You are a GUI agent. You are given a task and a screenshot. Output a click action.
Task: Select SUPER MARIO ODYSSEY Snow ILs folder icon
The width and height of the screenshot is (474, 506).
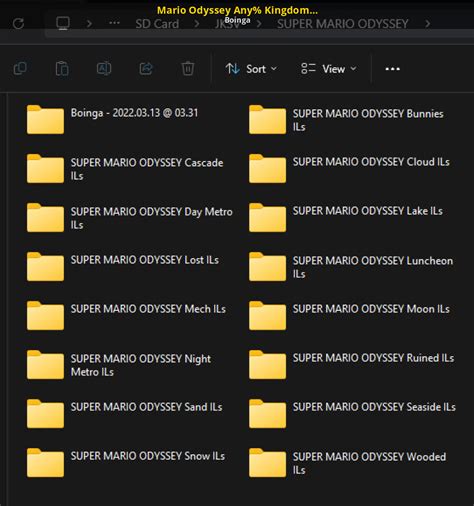click(45, 462)
